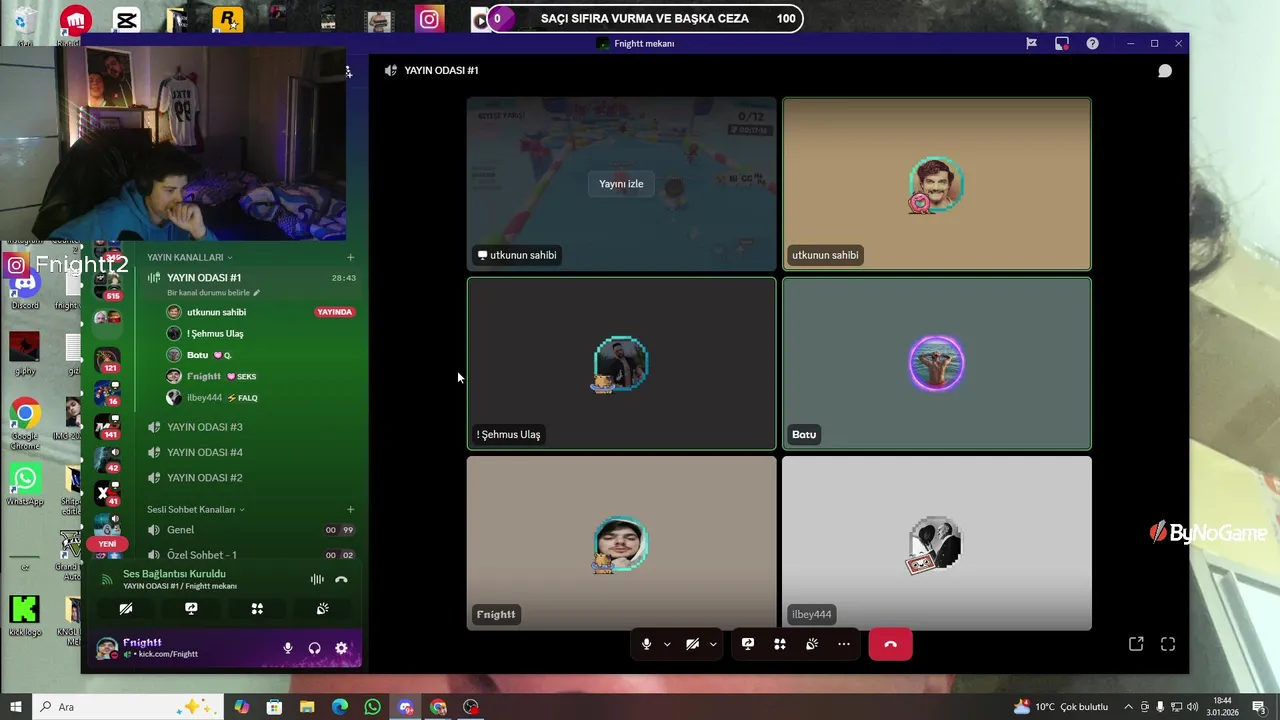This screenshot has height=720, width=1280.
Task: Click the YAYINDA live badge
Action: pyautogui.click(x=335, y=312)
